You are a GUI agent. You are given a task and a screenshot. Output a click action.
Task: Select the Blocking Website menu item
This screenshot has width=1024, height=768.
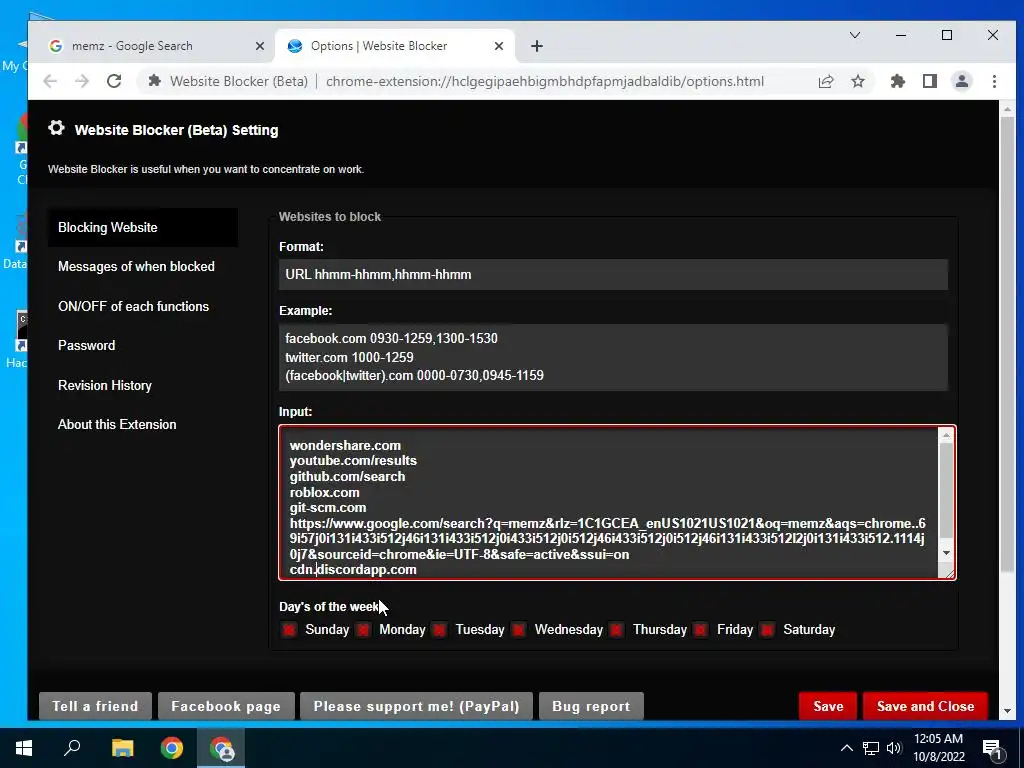click(x=143, y=227)
